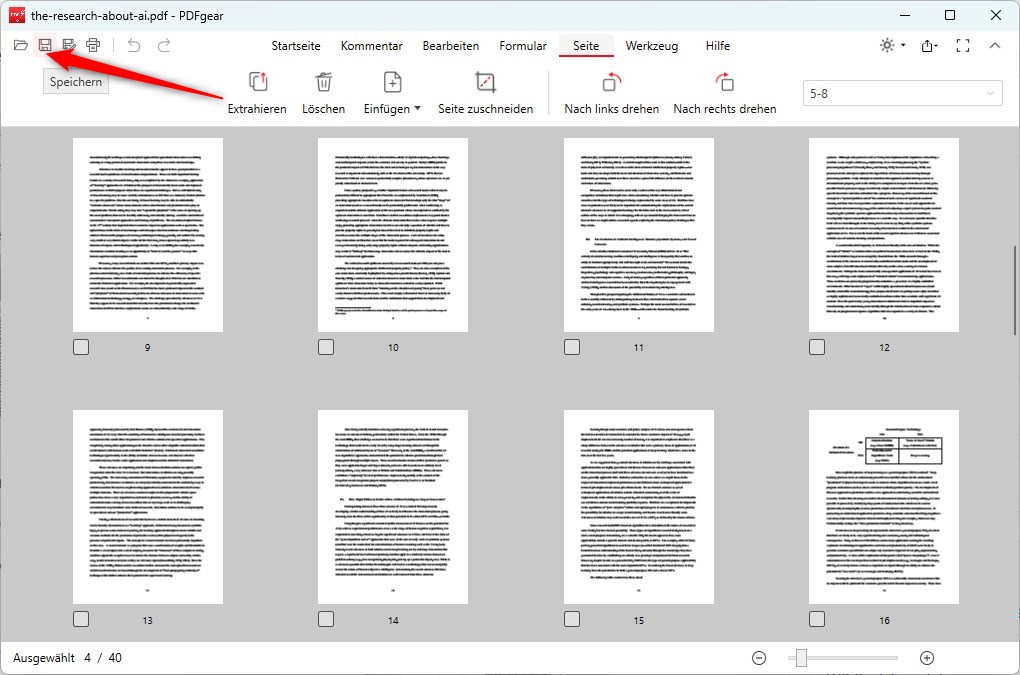Switch to the Kommentar tab

coord(371,45)
